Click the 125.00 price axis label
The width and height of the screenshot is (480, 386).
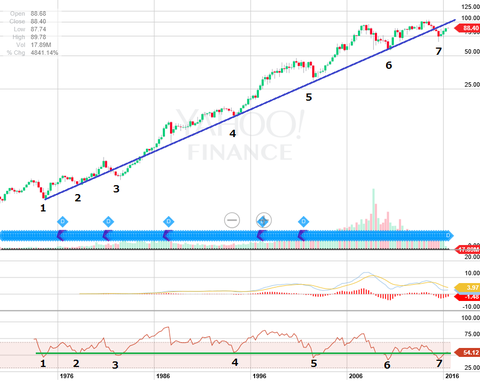point(470,7)
